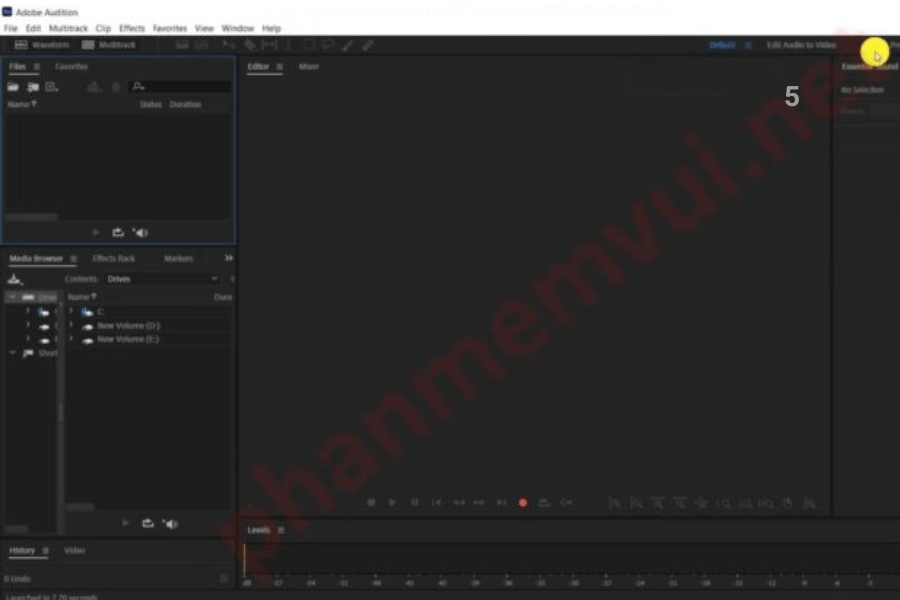This screenshot has height=600, width=900.
Task: Click the Files panel search field
Action: click(x=180, y=88)
